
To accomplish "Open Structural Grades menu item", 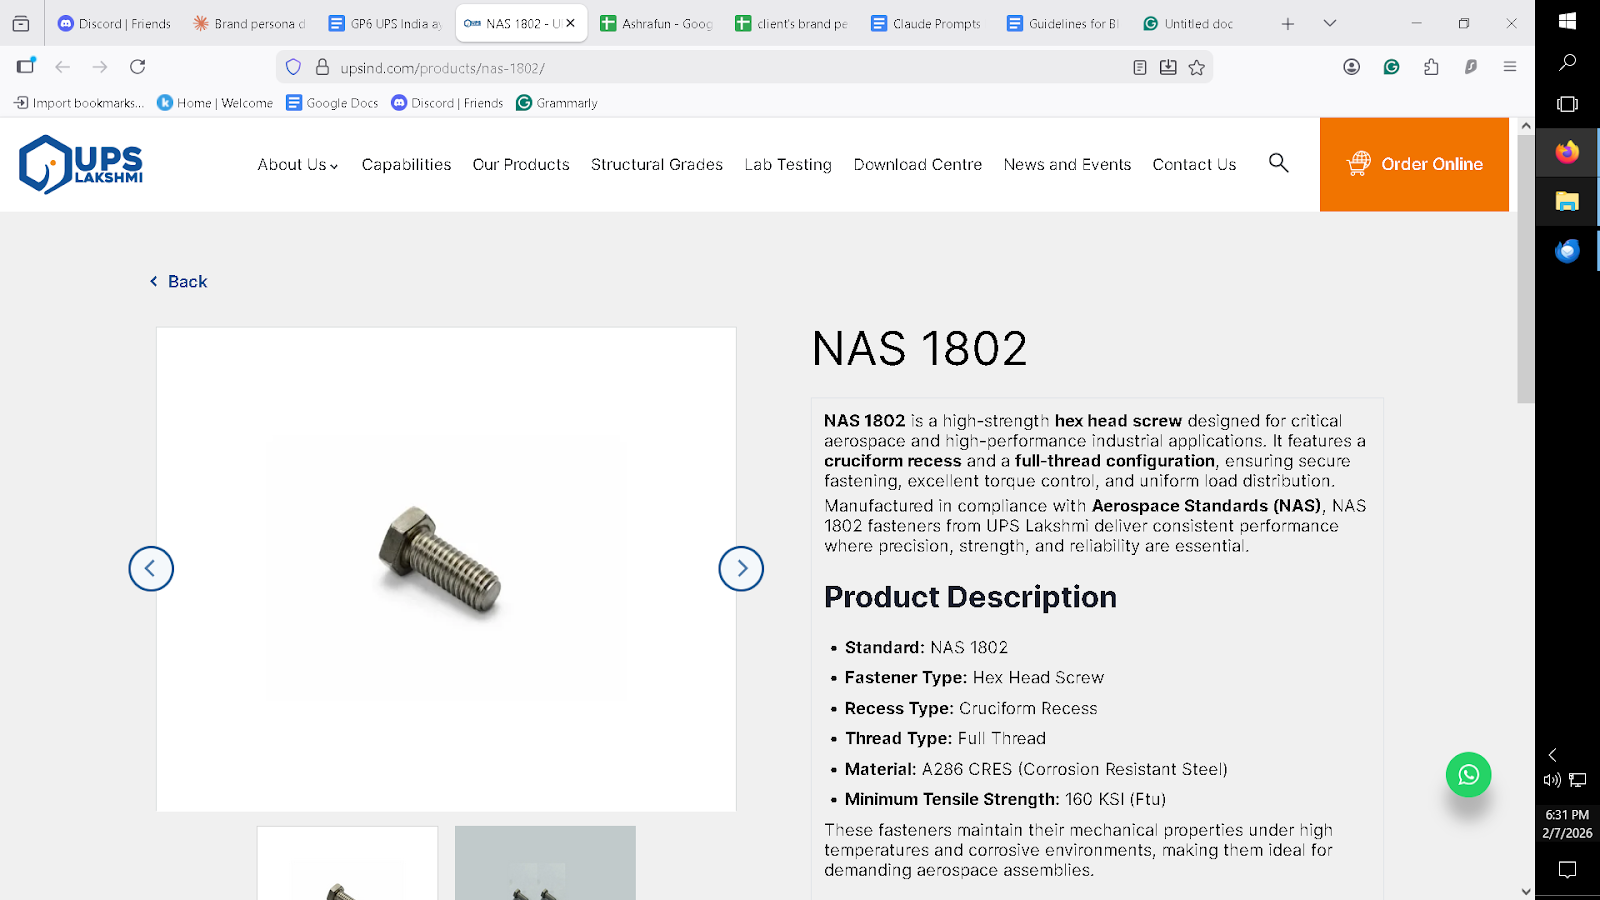I will (657, 165).
